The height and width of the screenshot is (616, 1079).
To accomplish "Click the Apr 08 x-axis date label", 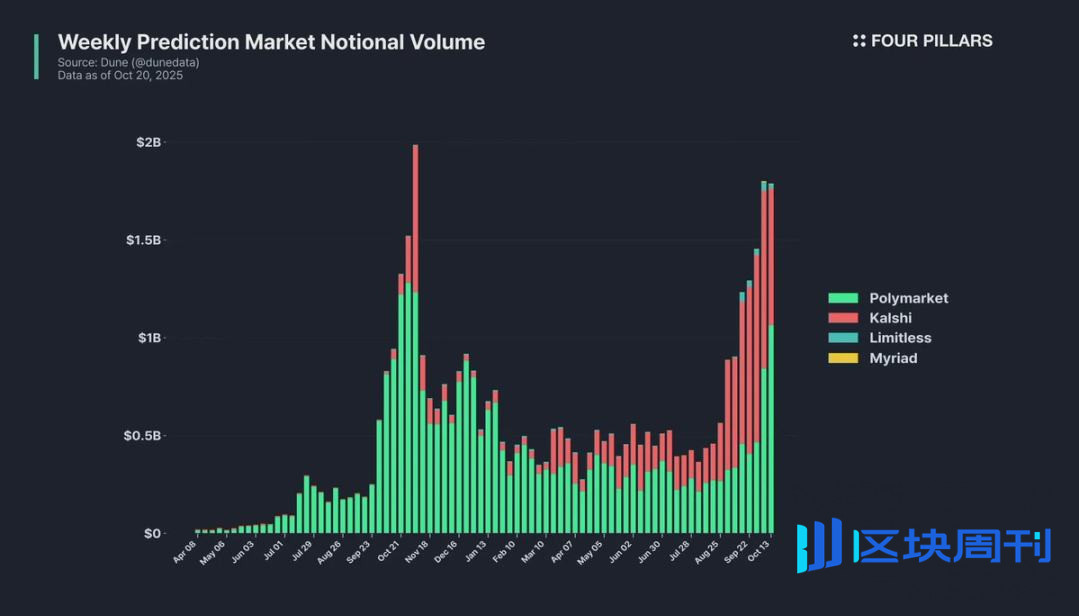I will (x=185, y=553).
